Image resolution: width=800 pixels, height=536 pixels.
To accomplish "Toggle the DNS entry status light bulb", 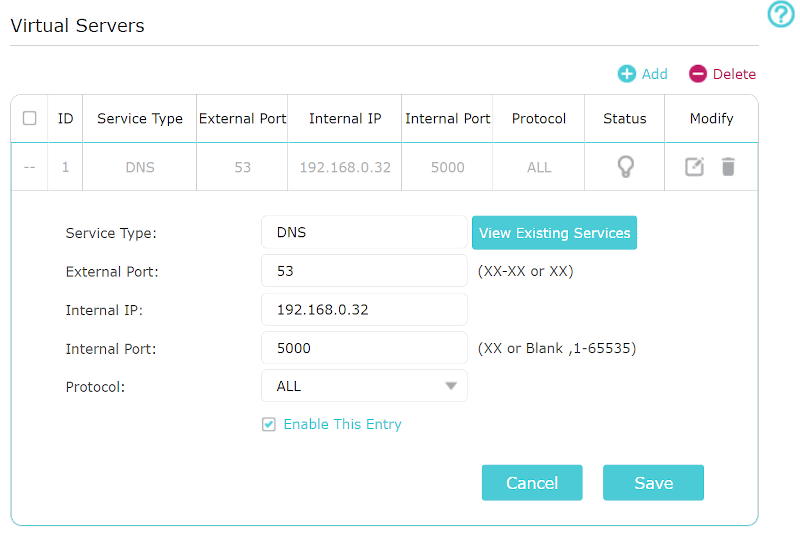I will pyautogui.click(x=625, y=167).
